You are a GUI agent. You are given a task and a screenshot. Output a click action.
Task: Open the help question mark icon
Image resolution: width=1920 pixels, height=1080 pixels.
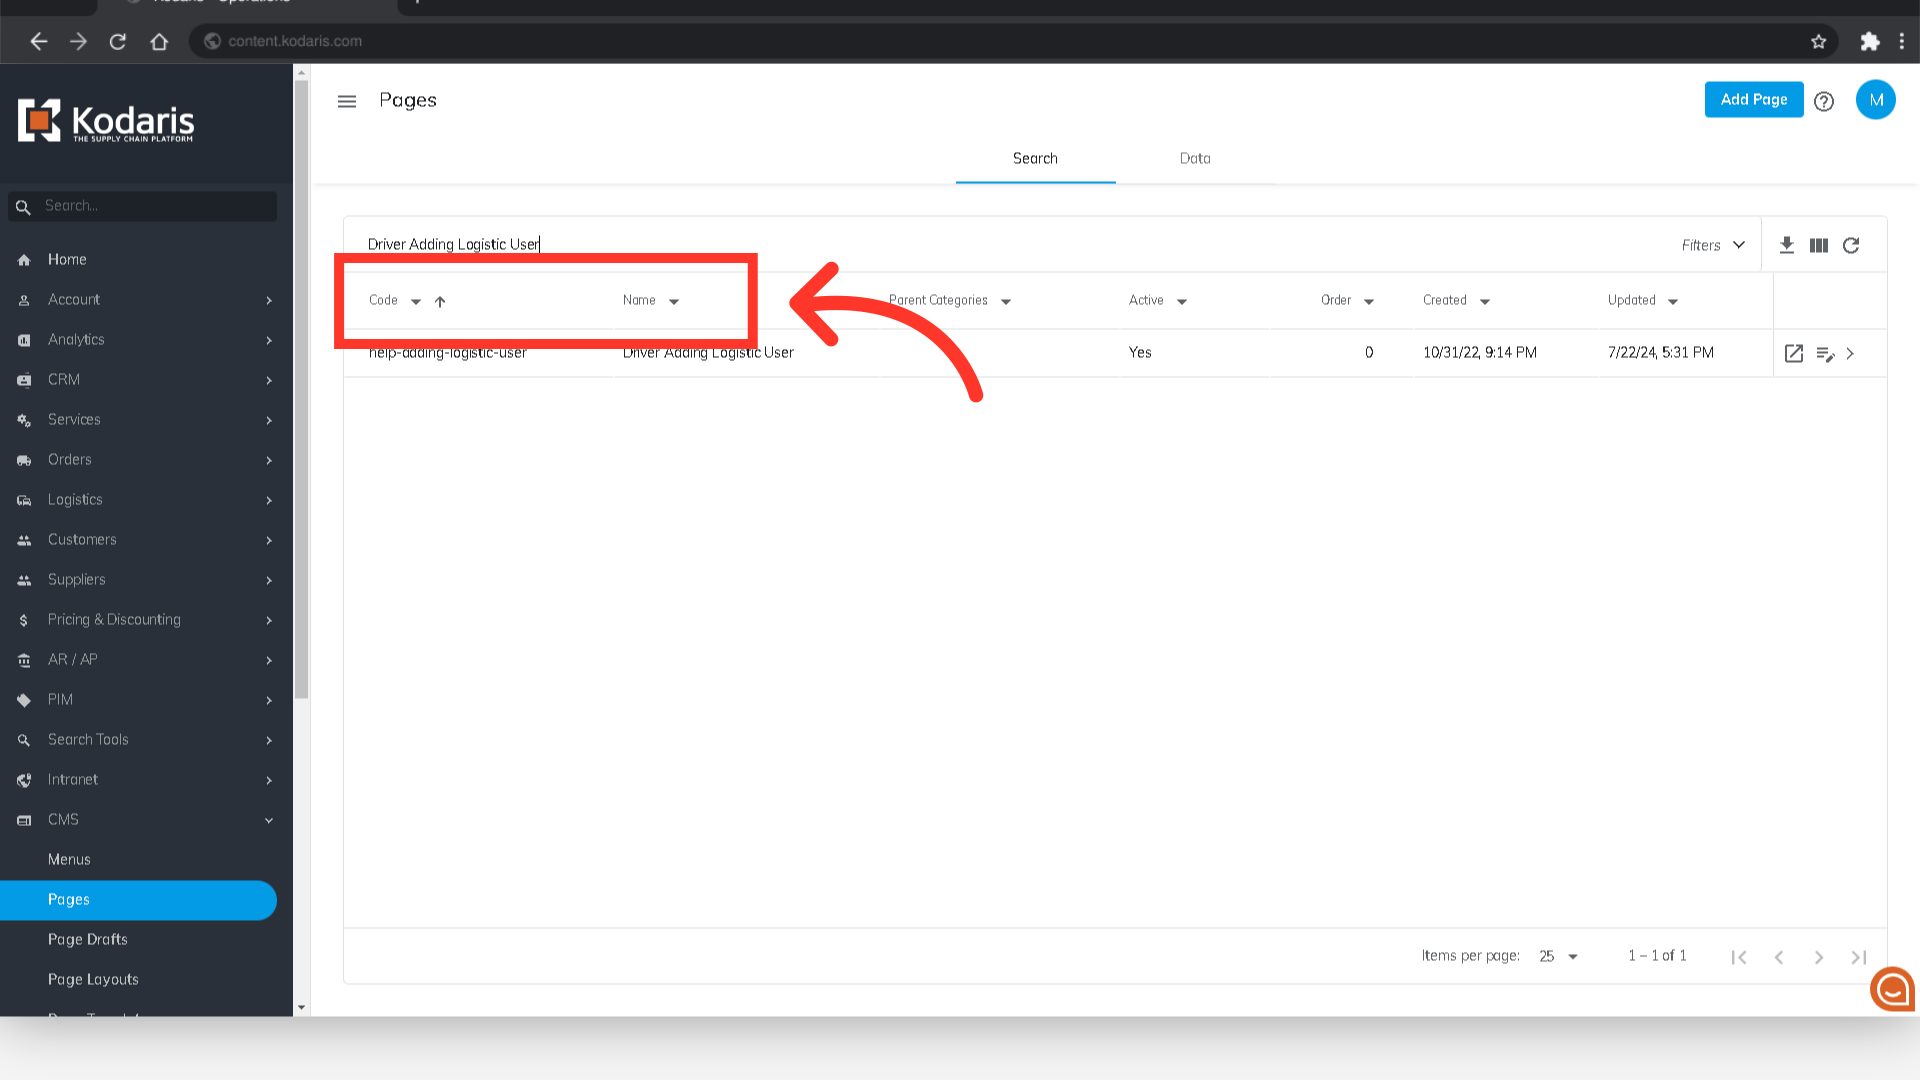1823,101
